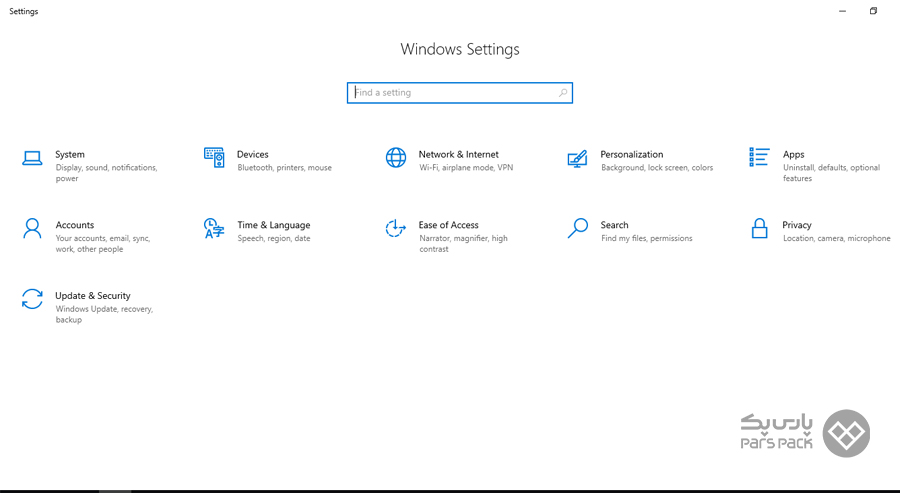Click magnifier icon inside the search box

(x=563, y=92)
